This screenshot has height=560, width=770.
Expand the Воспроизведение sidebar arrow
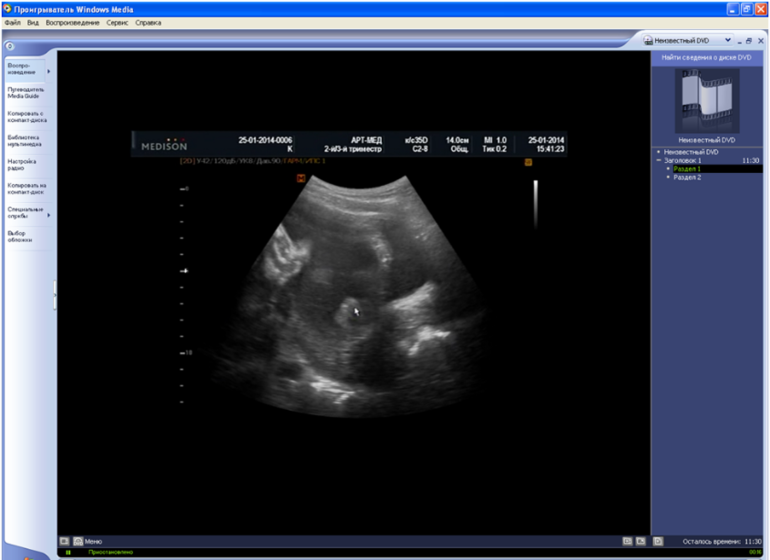pyautogui.click(x=48, y=71)
